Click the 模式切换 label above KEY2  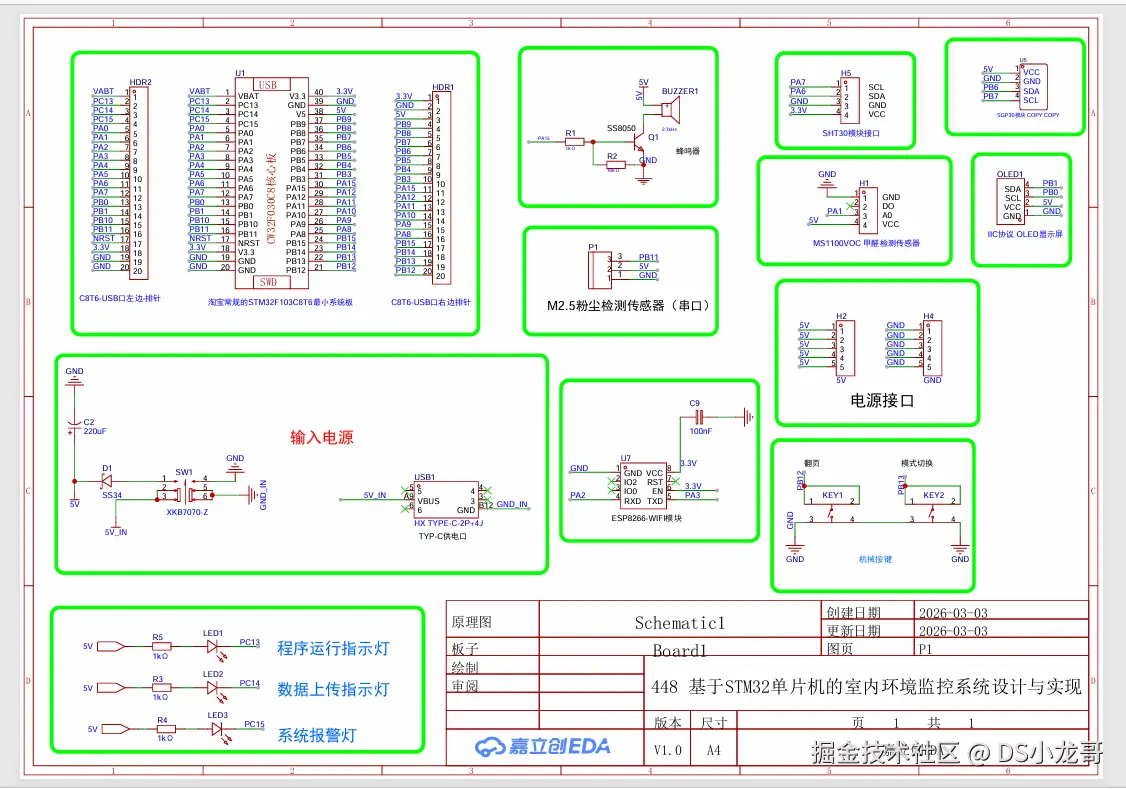click(x=917, y=463)
